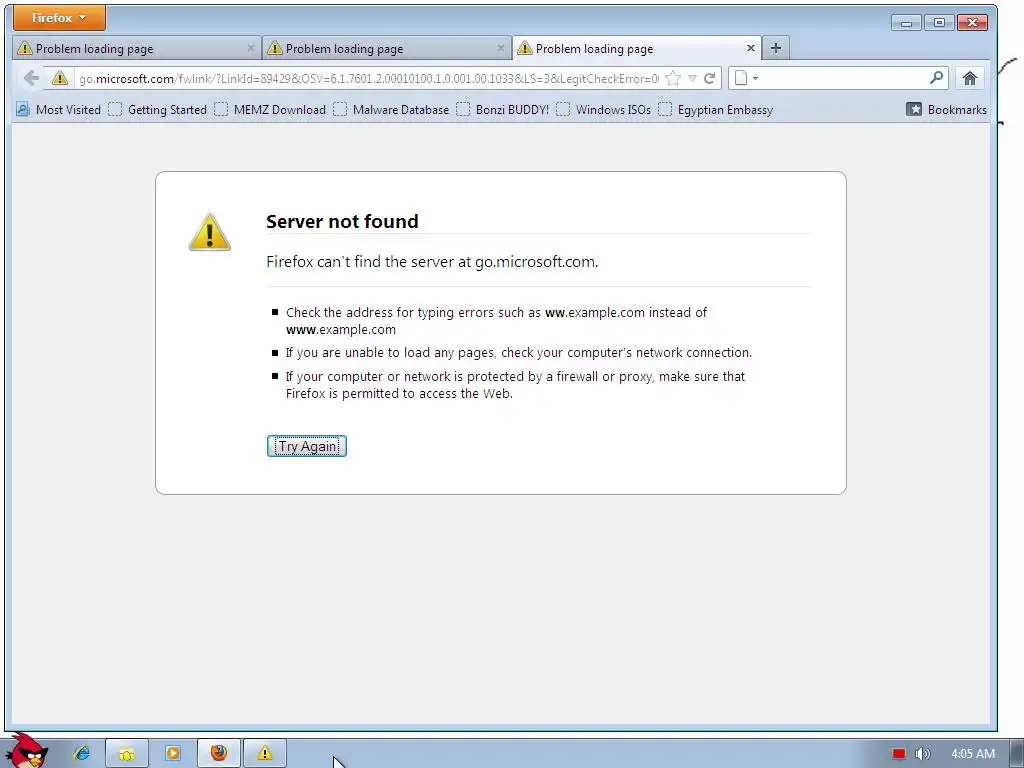Open a new tab with the plus button
This screenshot has height=768, width=1024.
(776, 48)
